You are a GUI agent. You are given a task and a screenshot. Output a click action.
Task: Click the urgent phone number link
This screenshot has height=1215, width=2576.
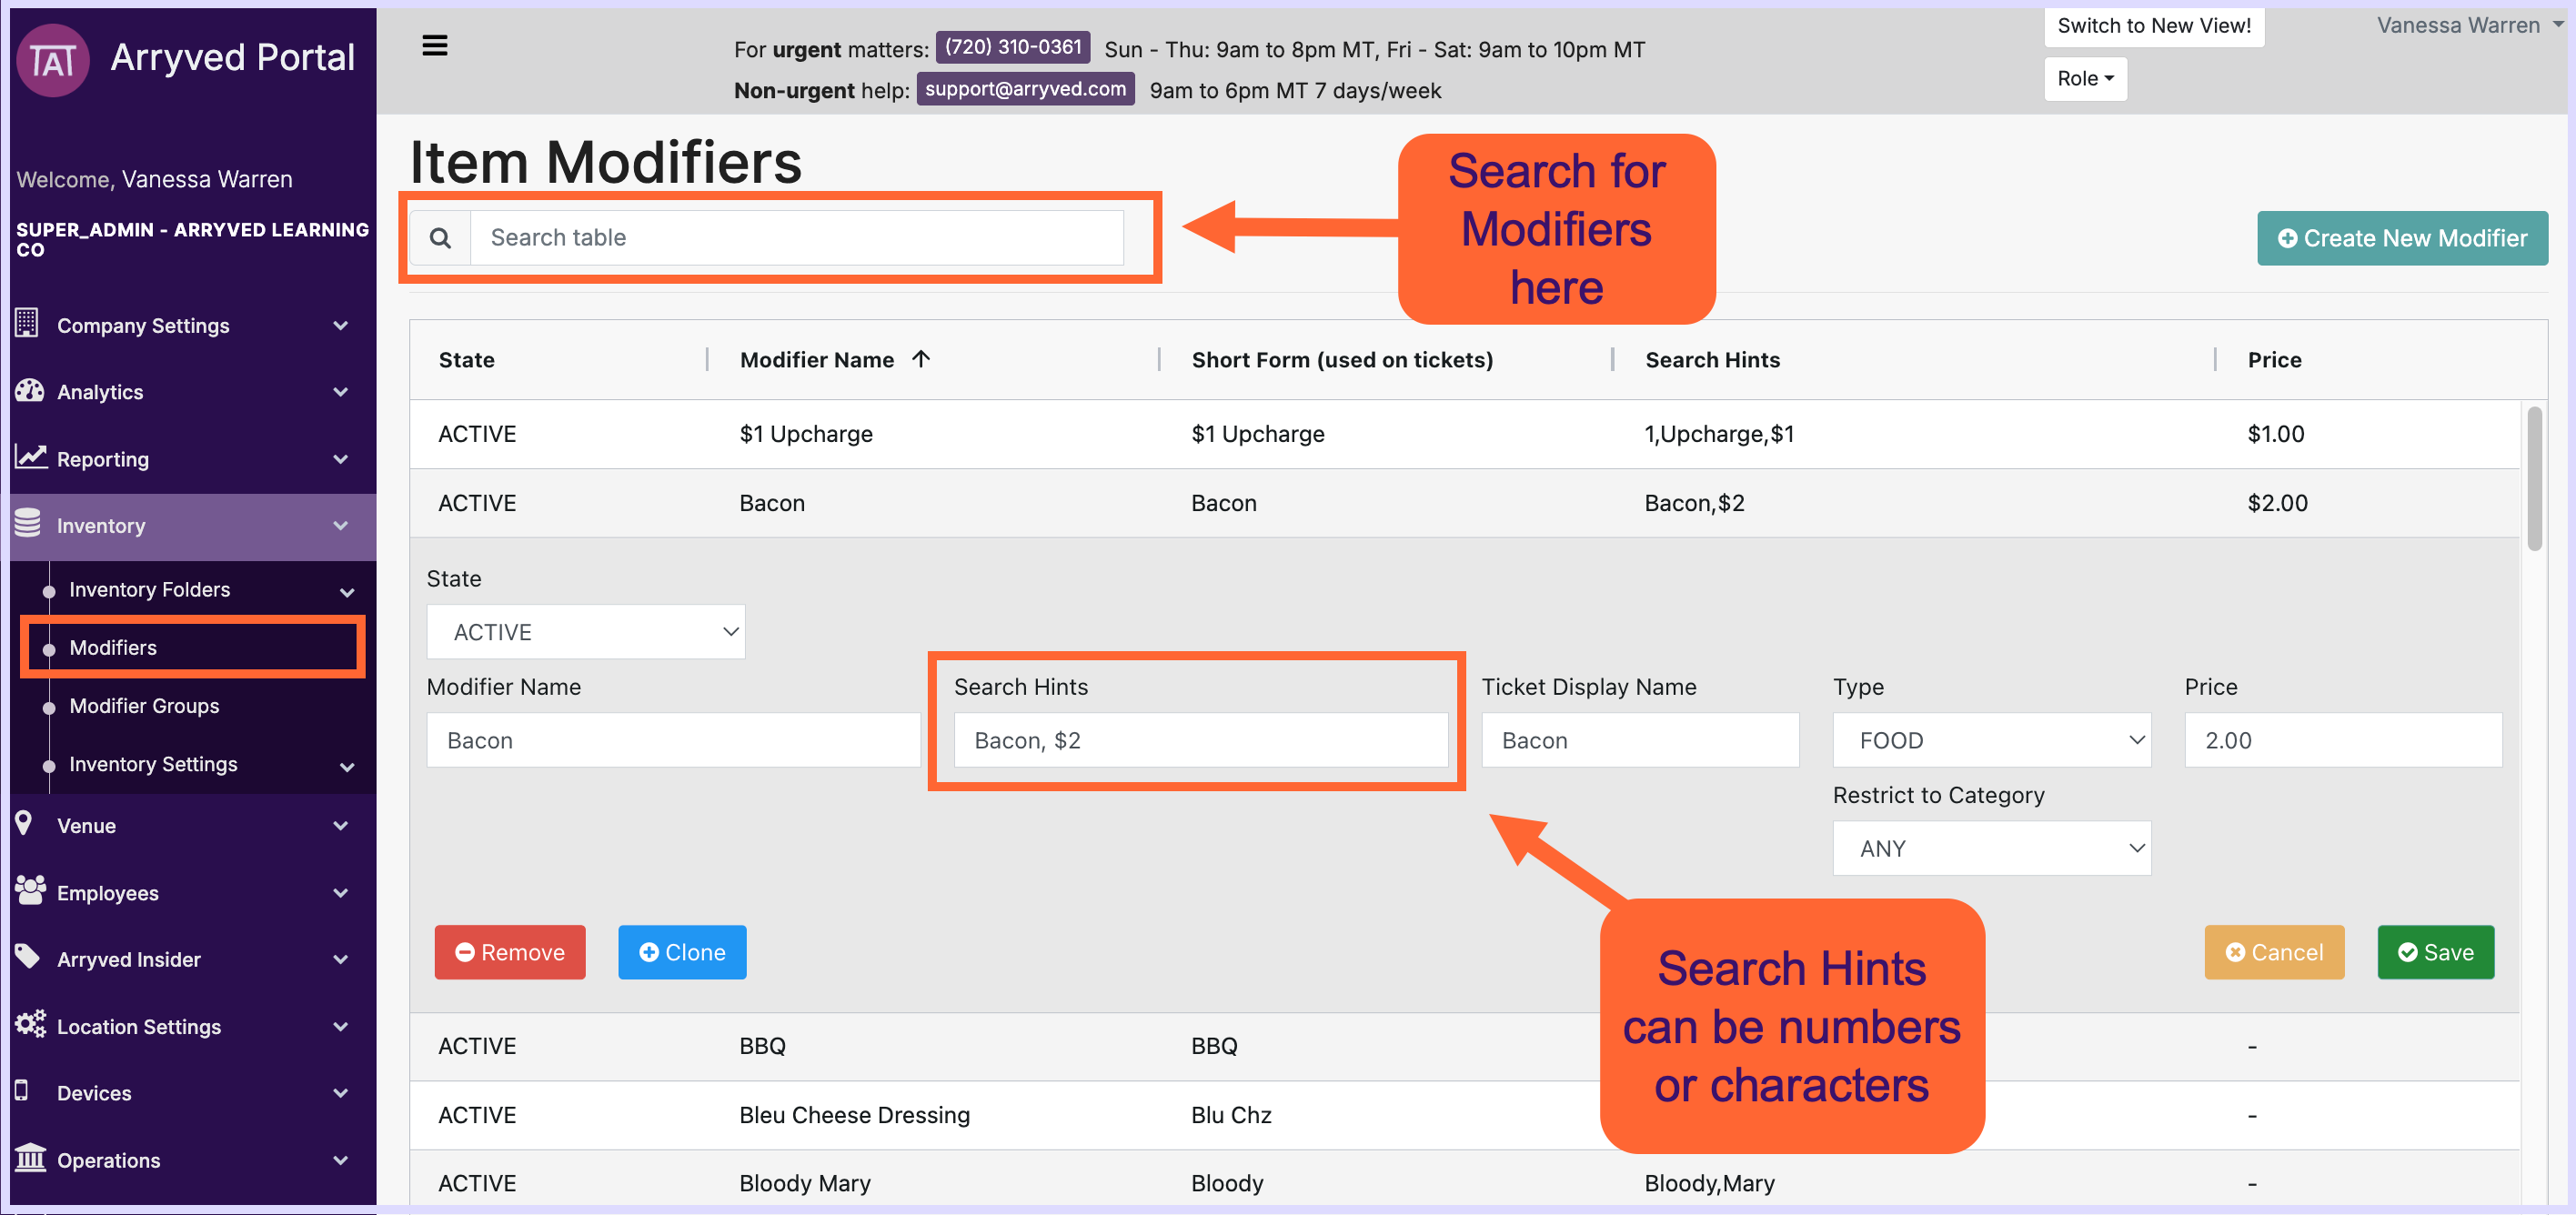(1012, 47)
